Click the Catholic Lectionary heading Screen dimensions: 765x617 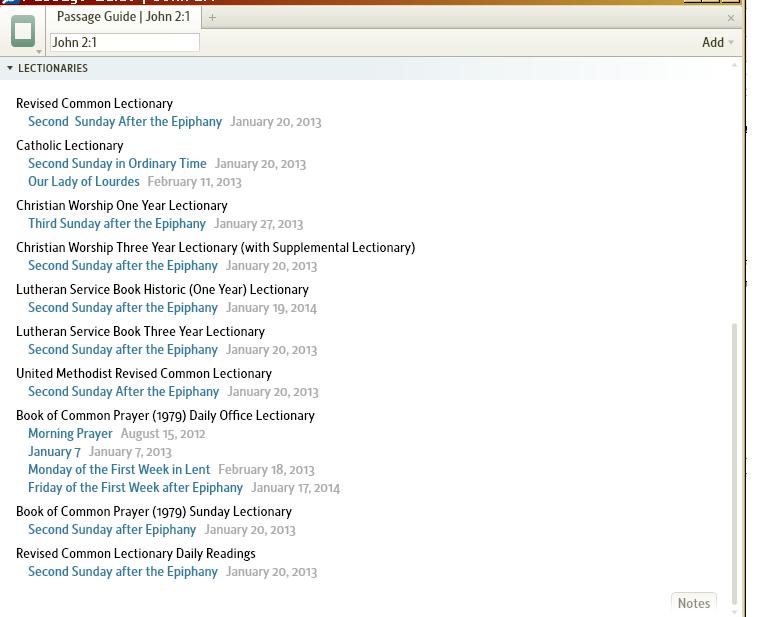70,145
